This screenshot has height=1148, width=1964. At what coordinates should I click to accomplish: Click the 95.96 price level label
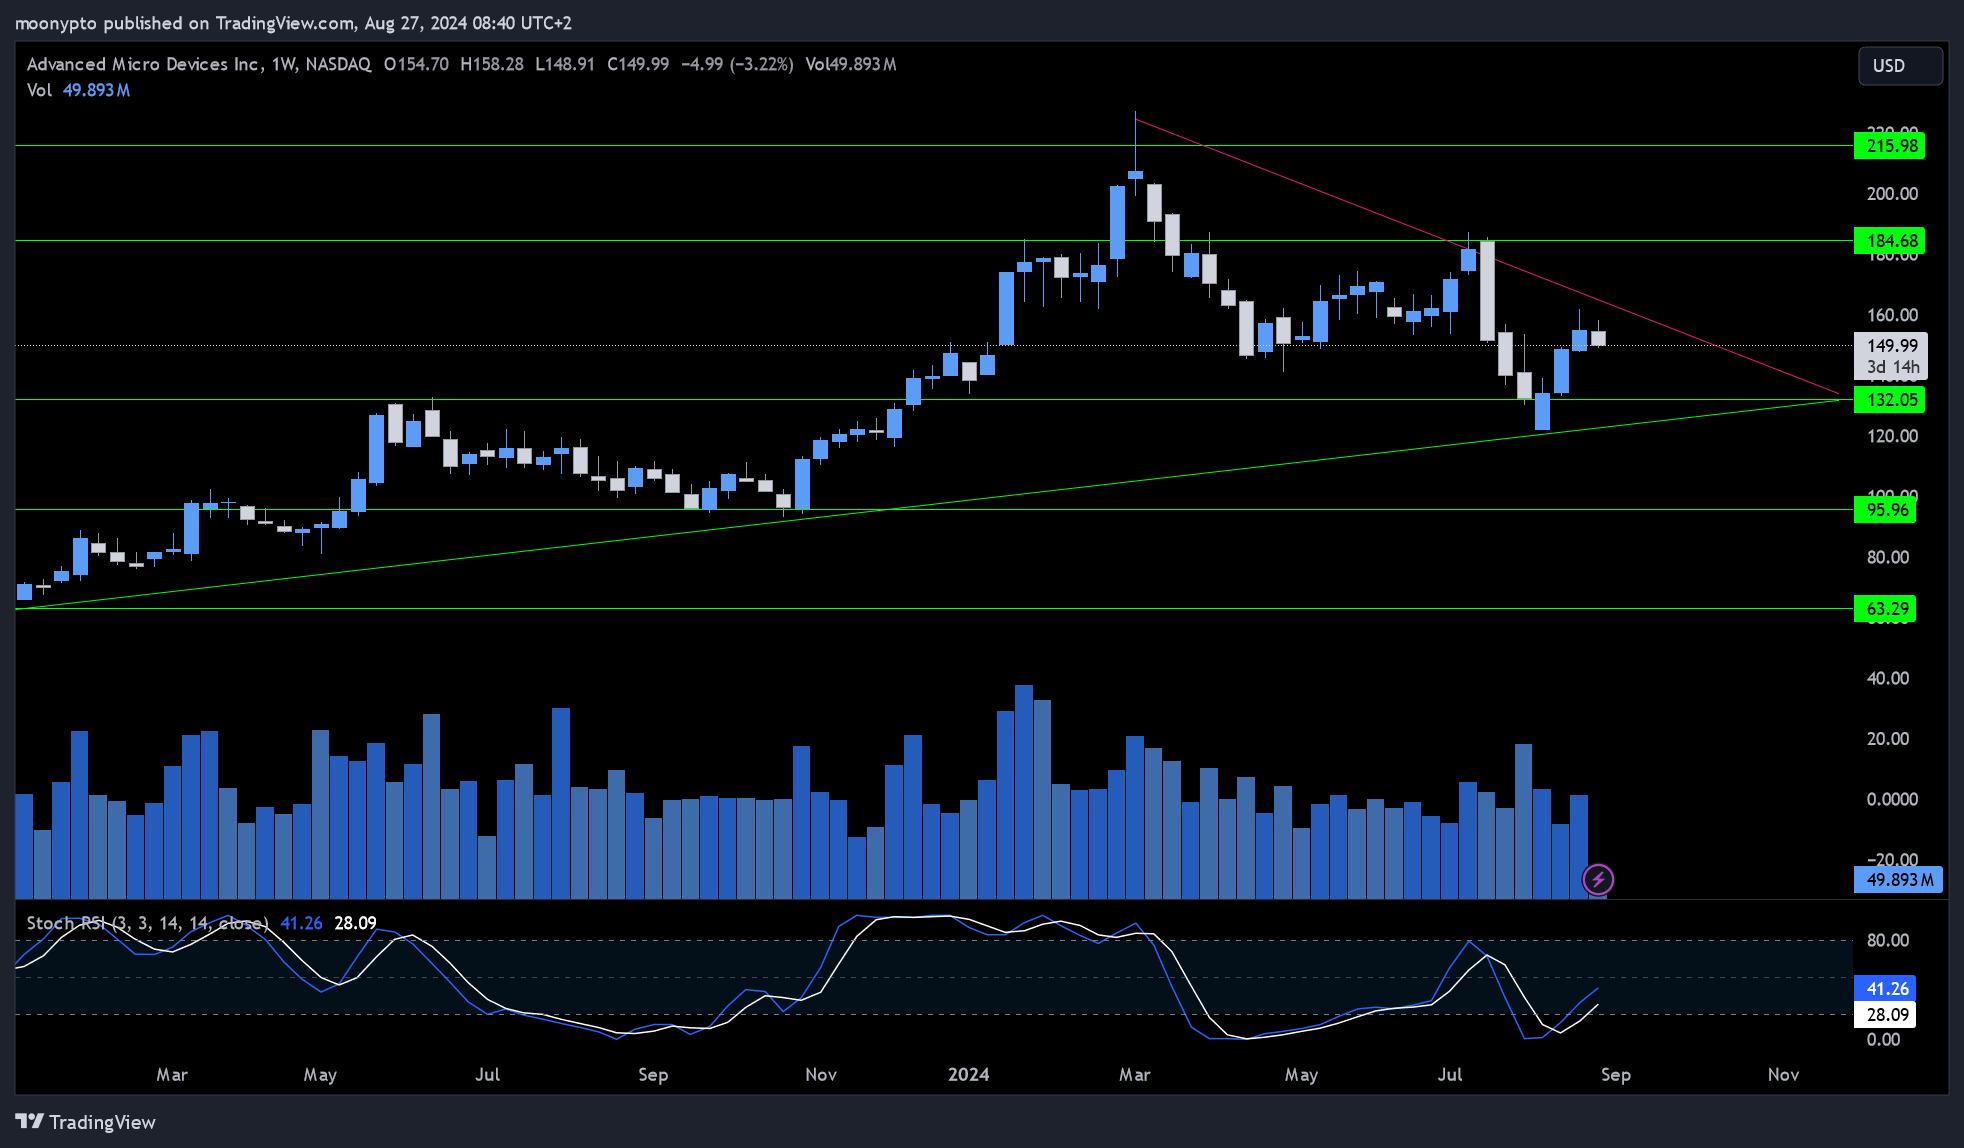coord(1885,510)
